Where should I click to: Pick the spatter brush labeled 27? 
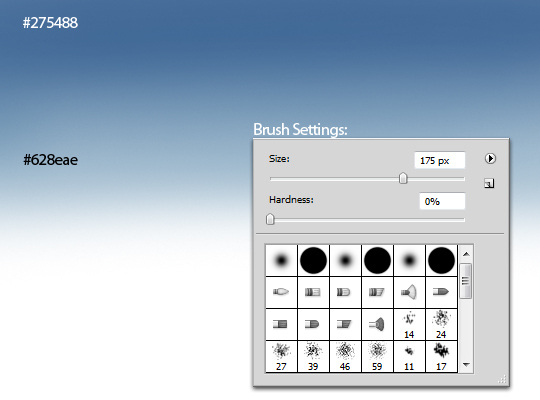(281, 356)
